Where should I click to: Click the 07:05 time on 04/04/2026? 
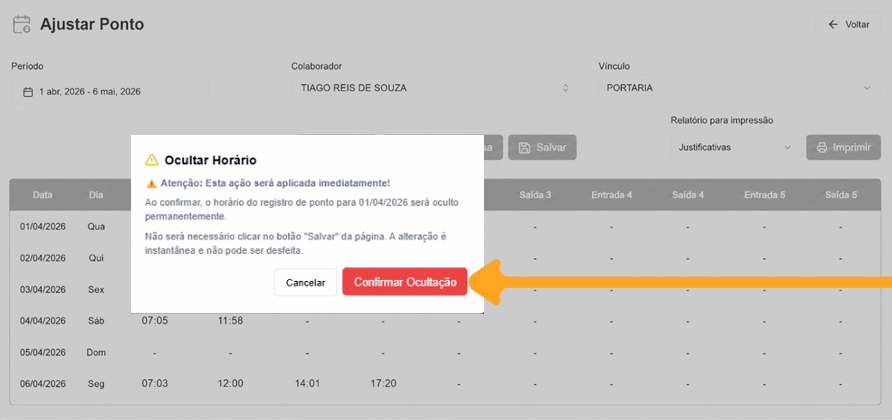(155, 321)
